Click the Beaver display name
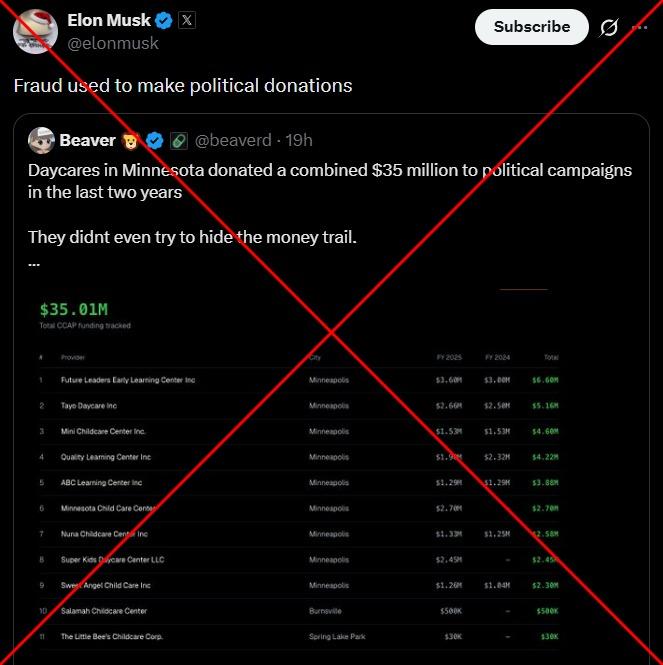 (87, 140)
